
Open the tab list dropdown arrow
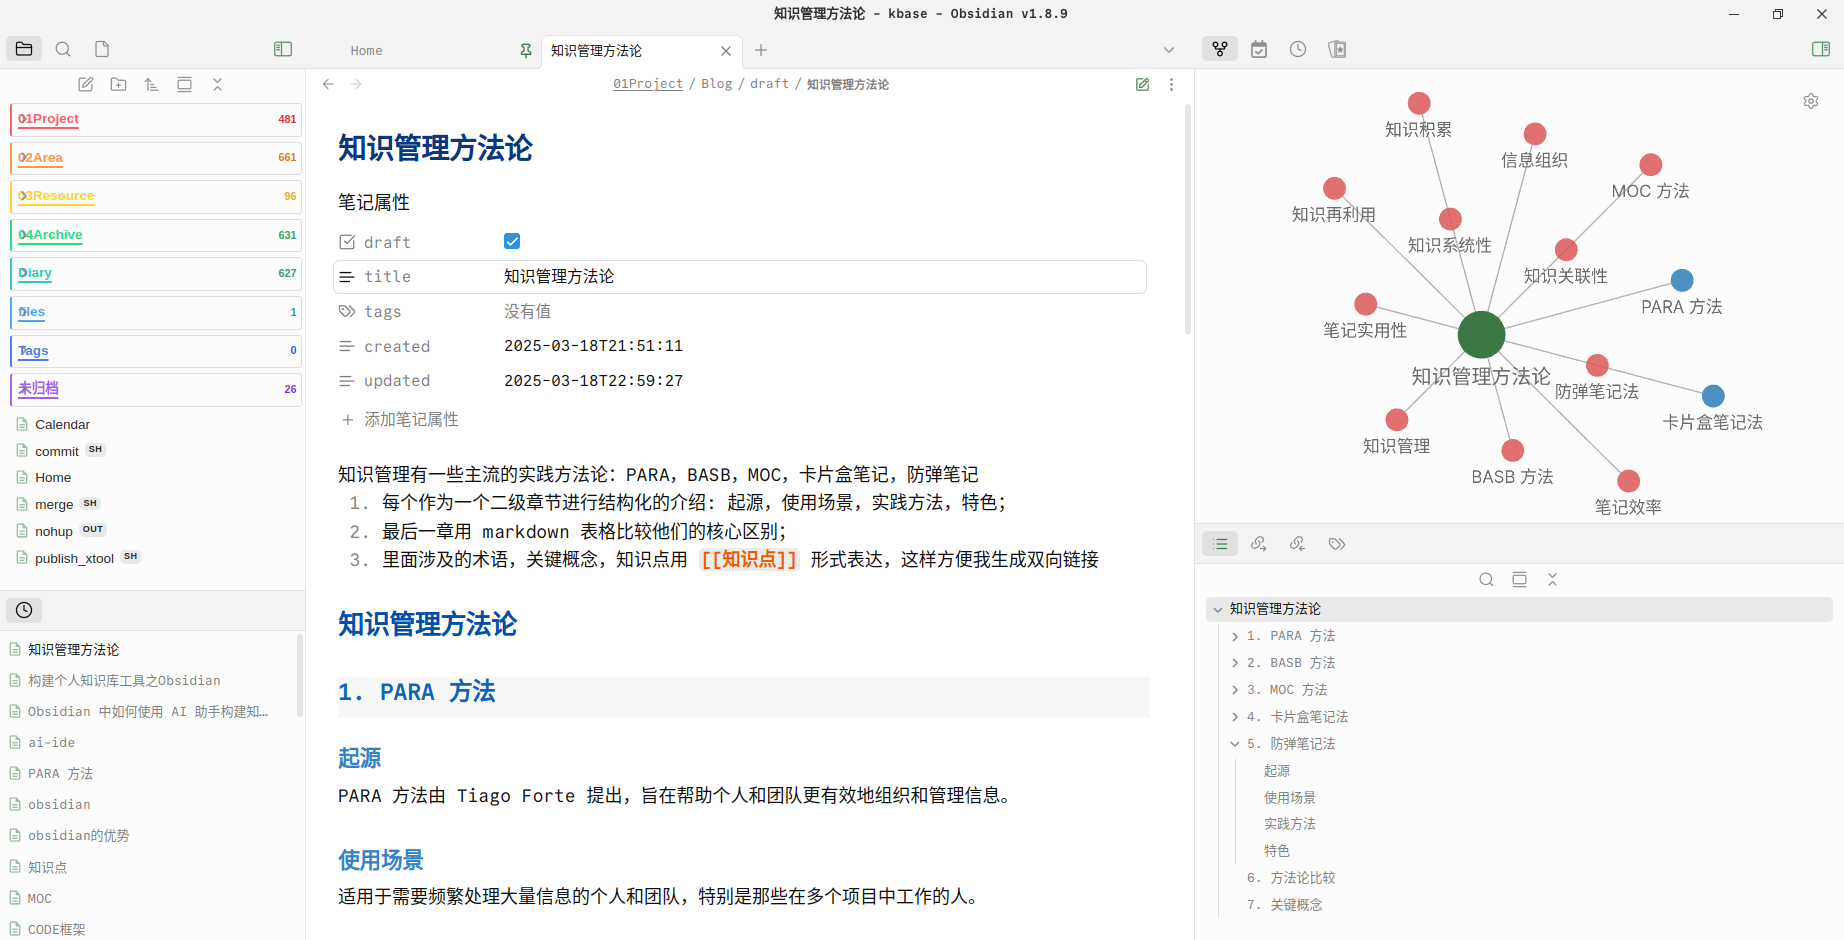(x=1169, y=50)
